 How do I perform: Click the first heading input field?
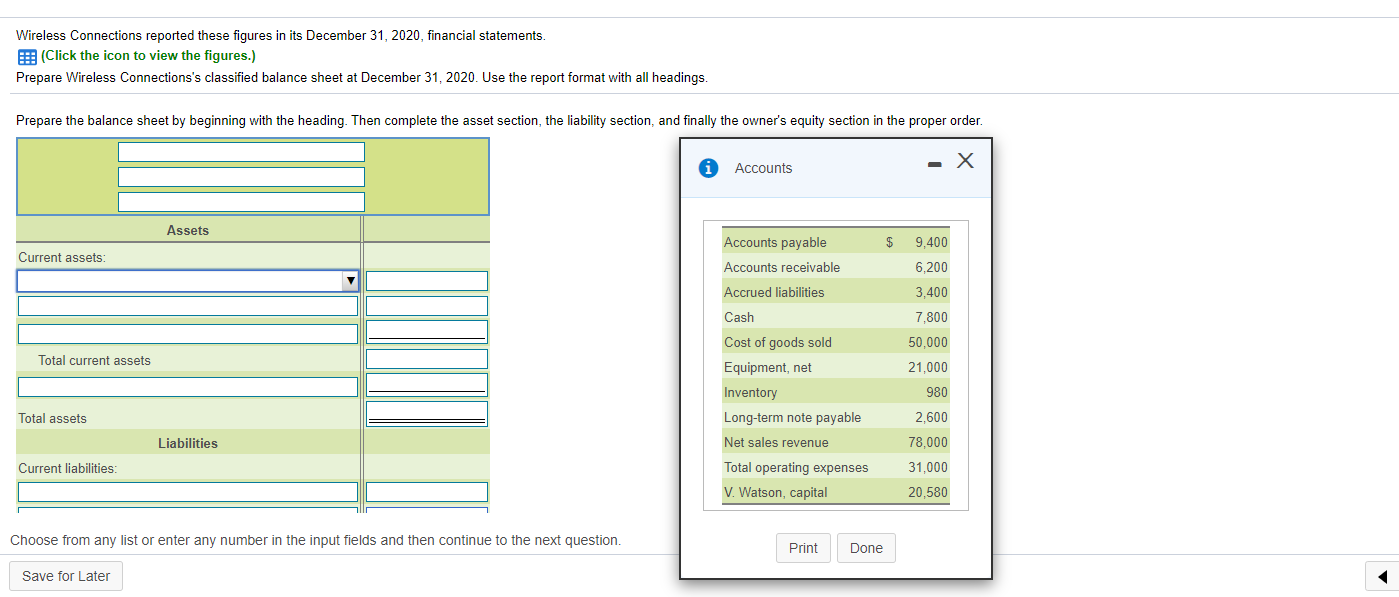click(x=241, y=152)
